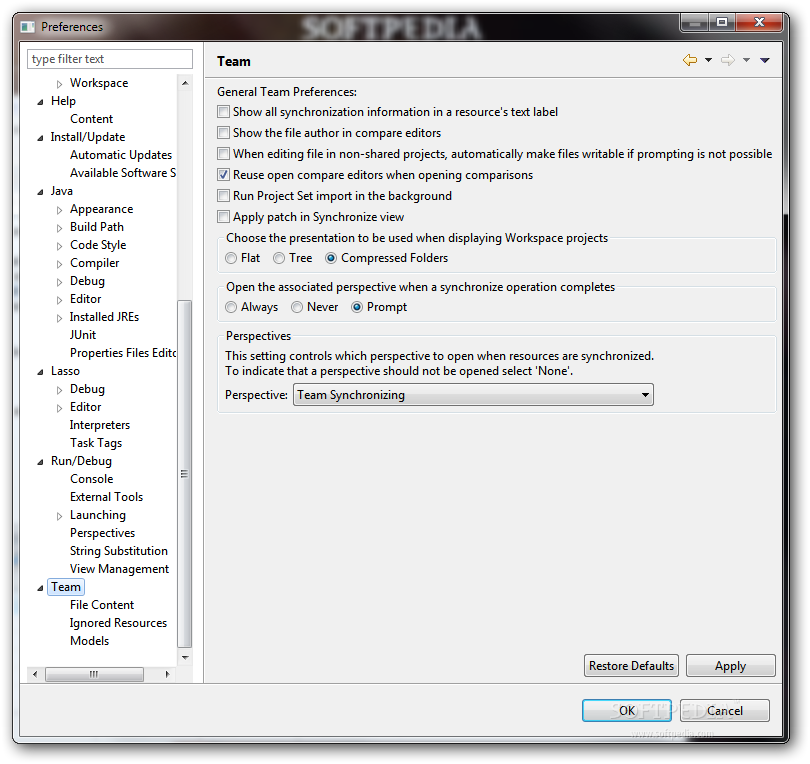Expand the Workspace tree node
Screen dimensions: 810x764
59,84
